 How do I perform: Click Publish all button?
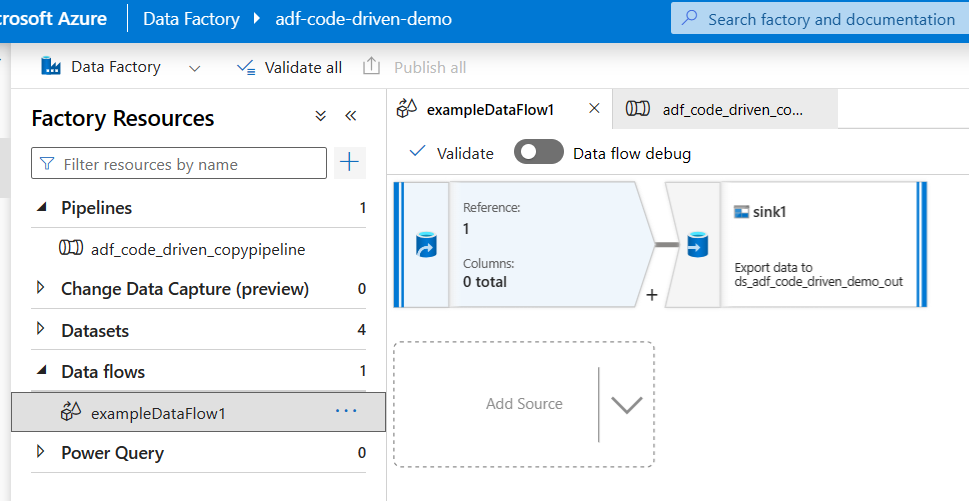tap(414, 67)
